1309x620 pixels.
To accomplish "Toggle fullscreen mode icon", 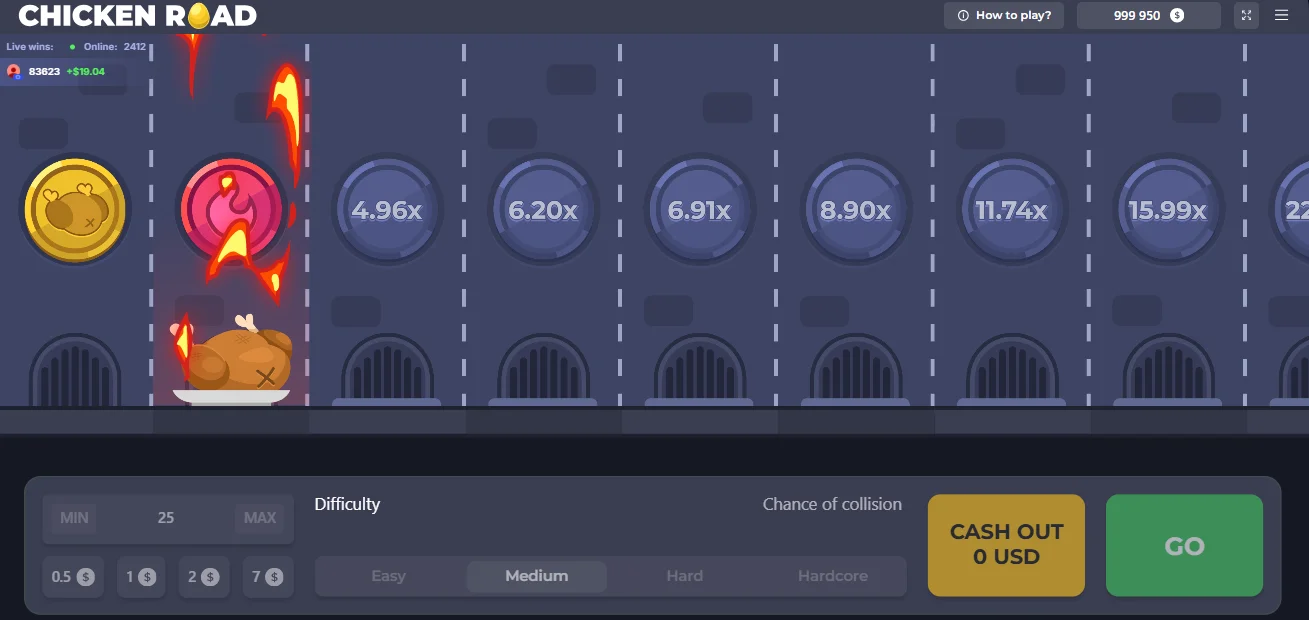I will (x=1246, y=15).
